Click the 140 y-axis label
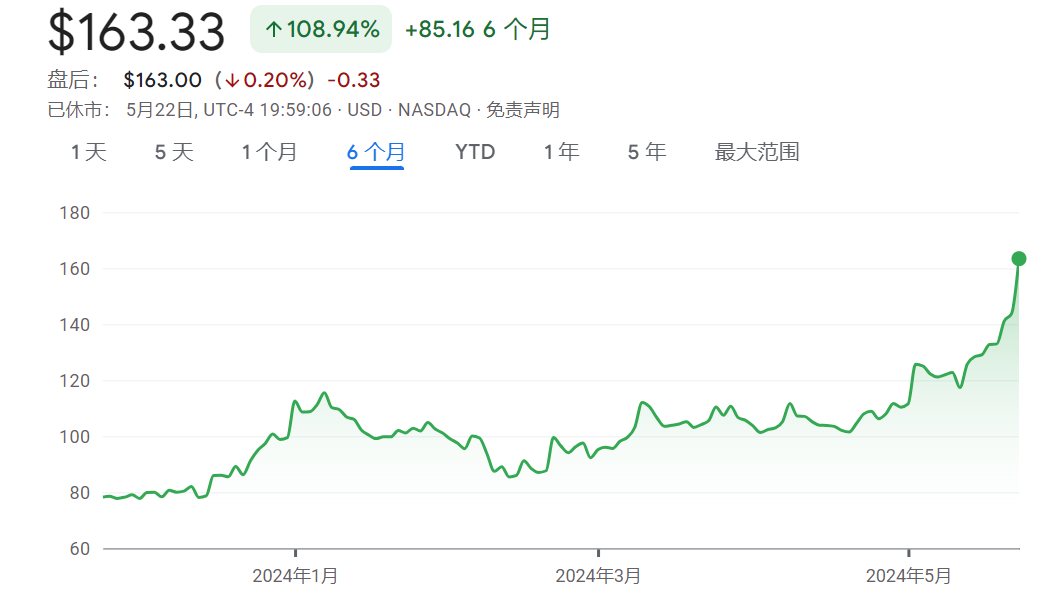 click(x=75, y=325)
